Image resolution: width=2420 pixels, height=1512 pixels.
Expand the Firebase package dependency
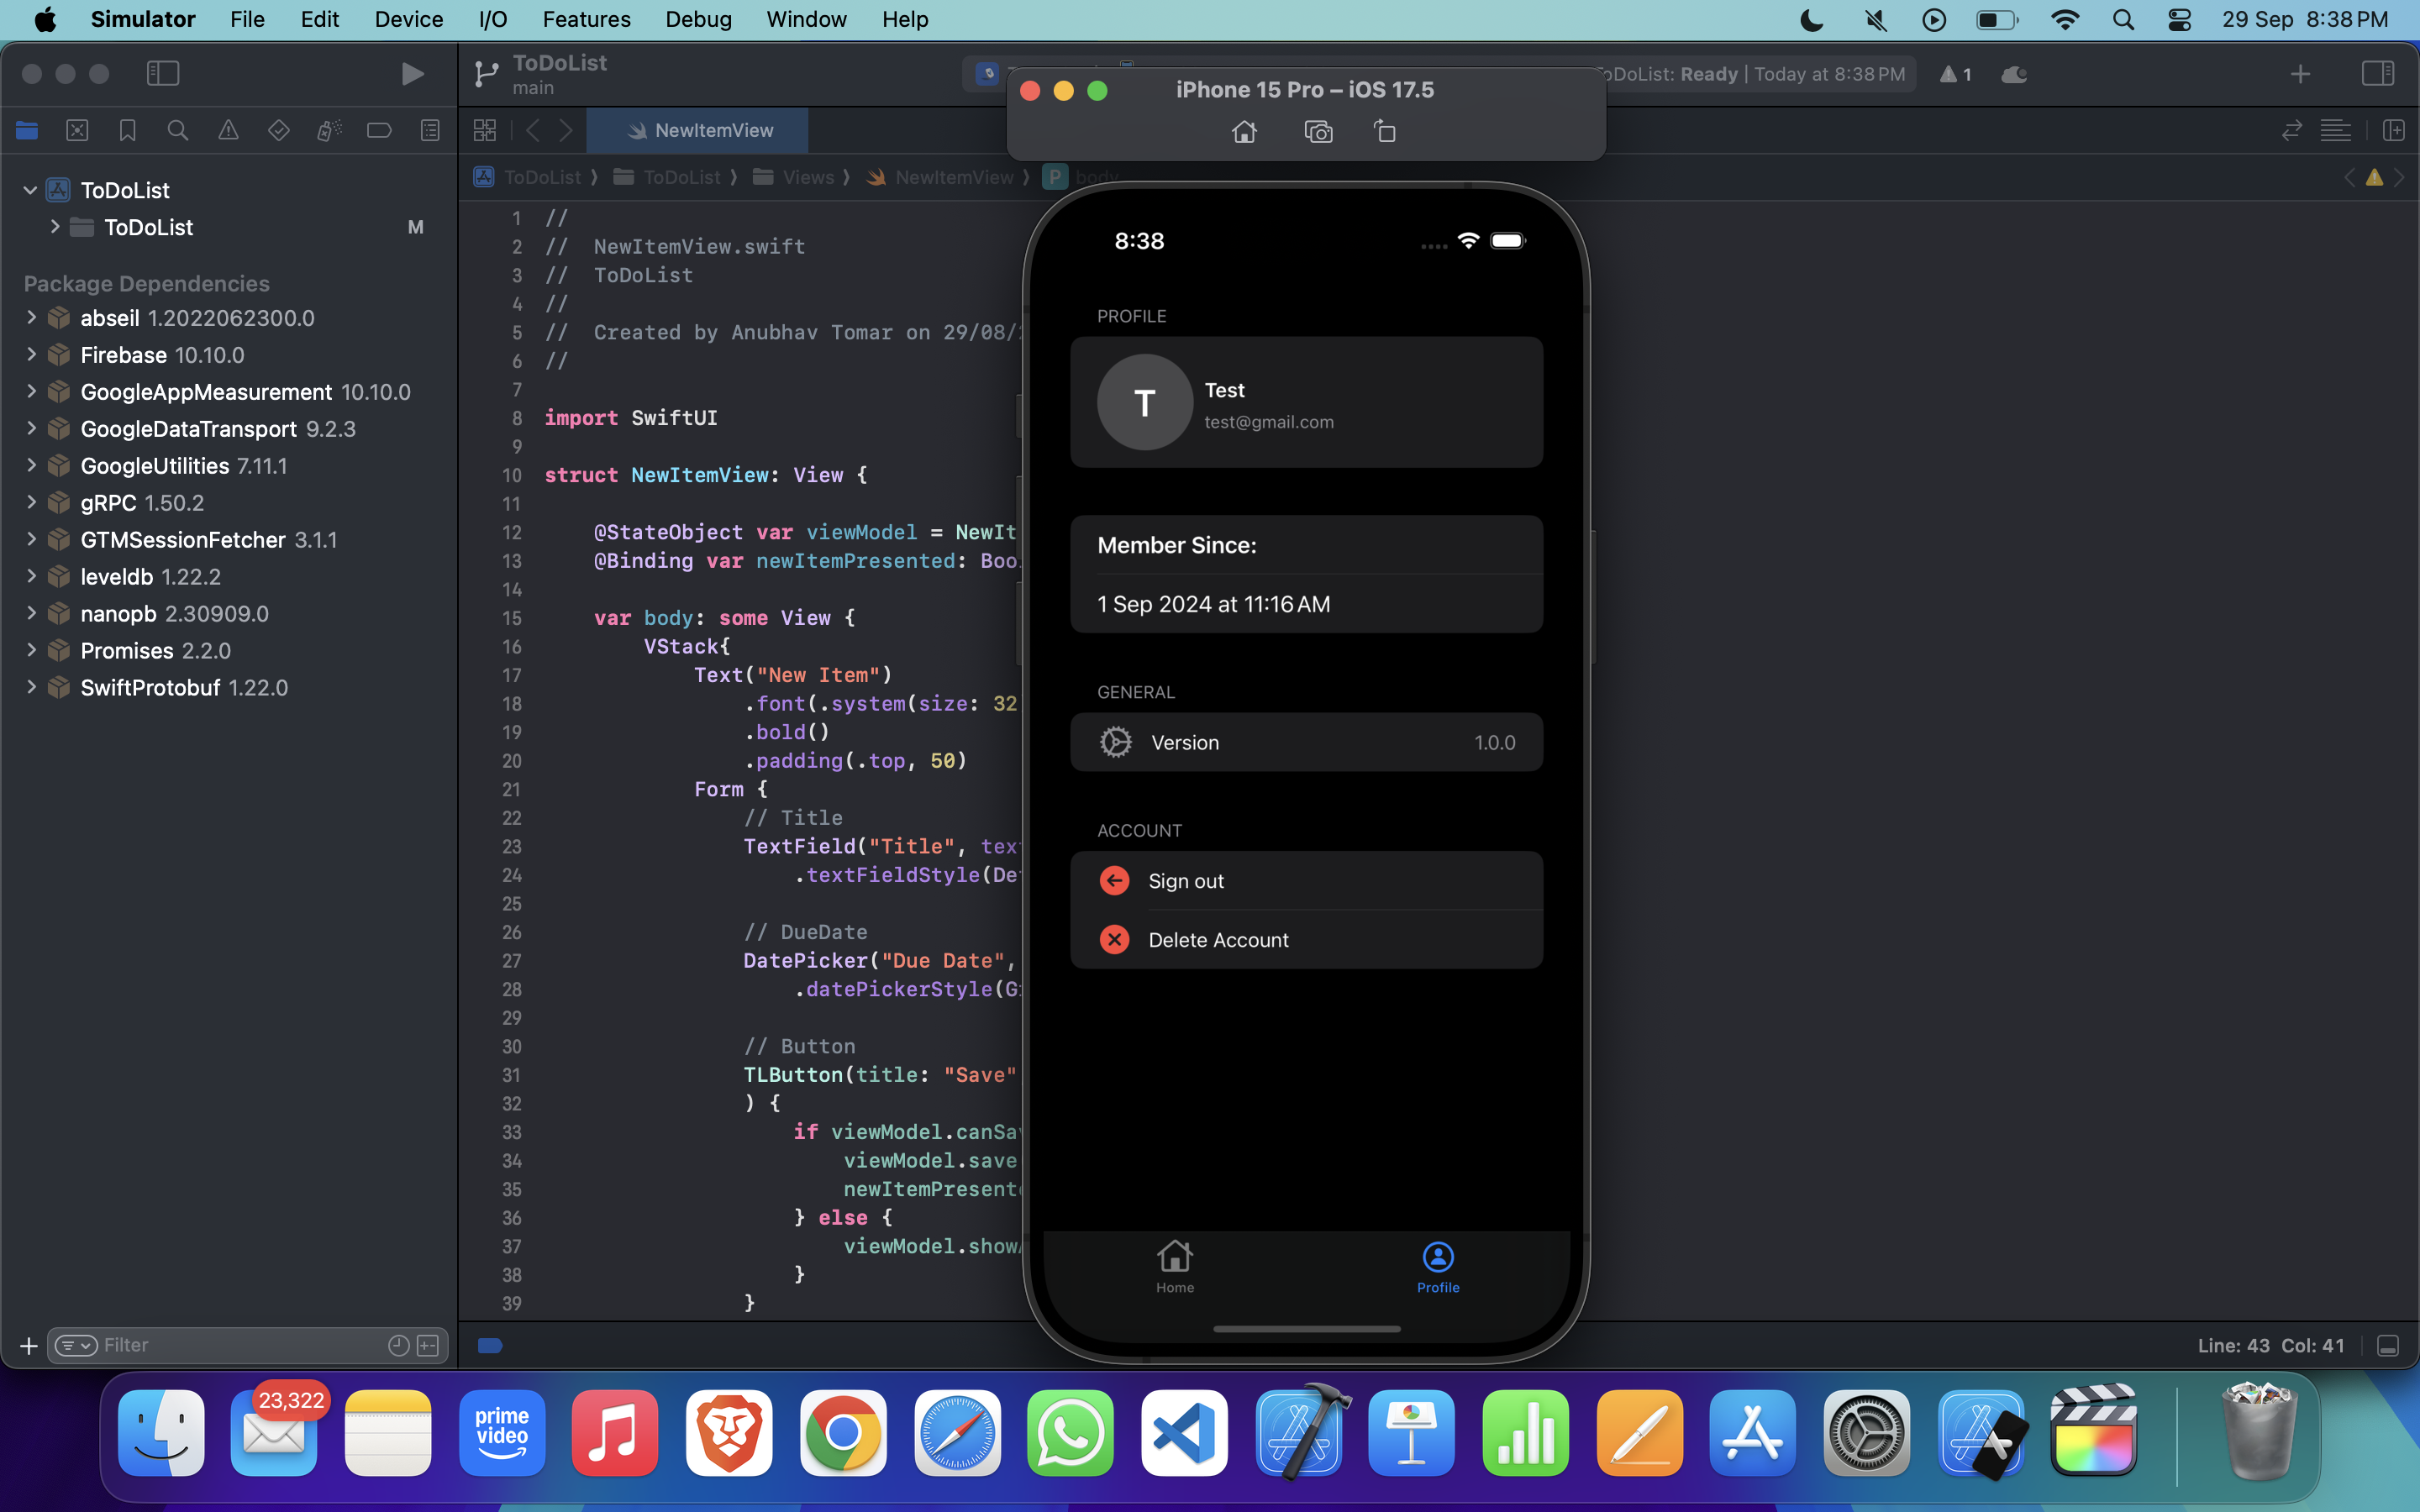[x=31, y=355]
